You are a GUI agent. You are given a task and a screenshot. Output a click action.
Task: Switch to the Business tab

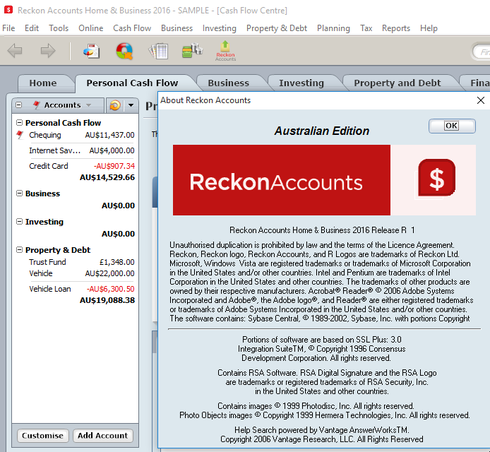229,83
